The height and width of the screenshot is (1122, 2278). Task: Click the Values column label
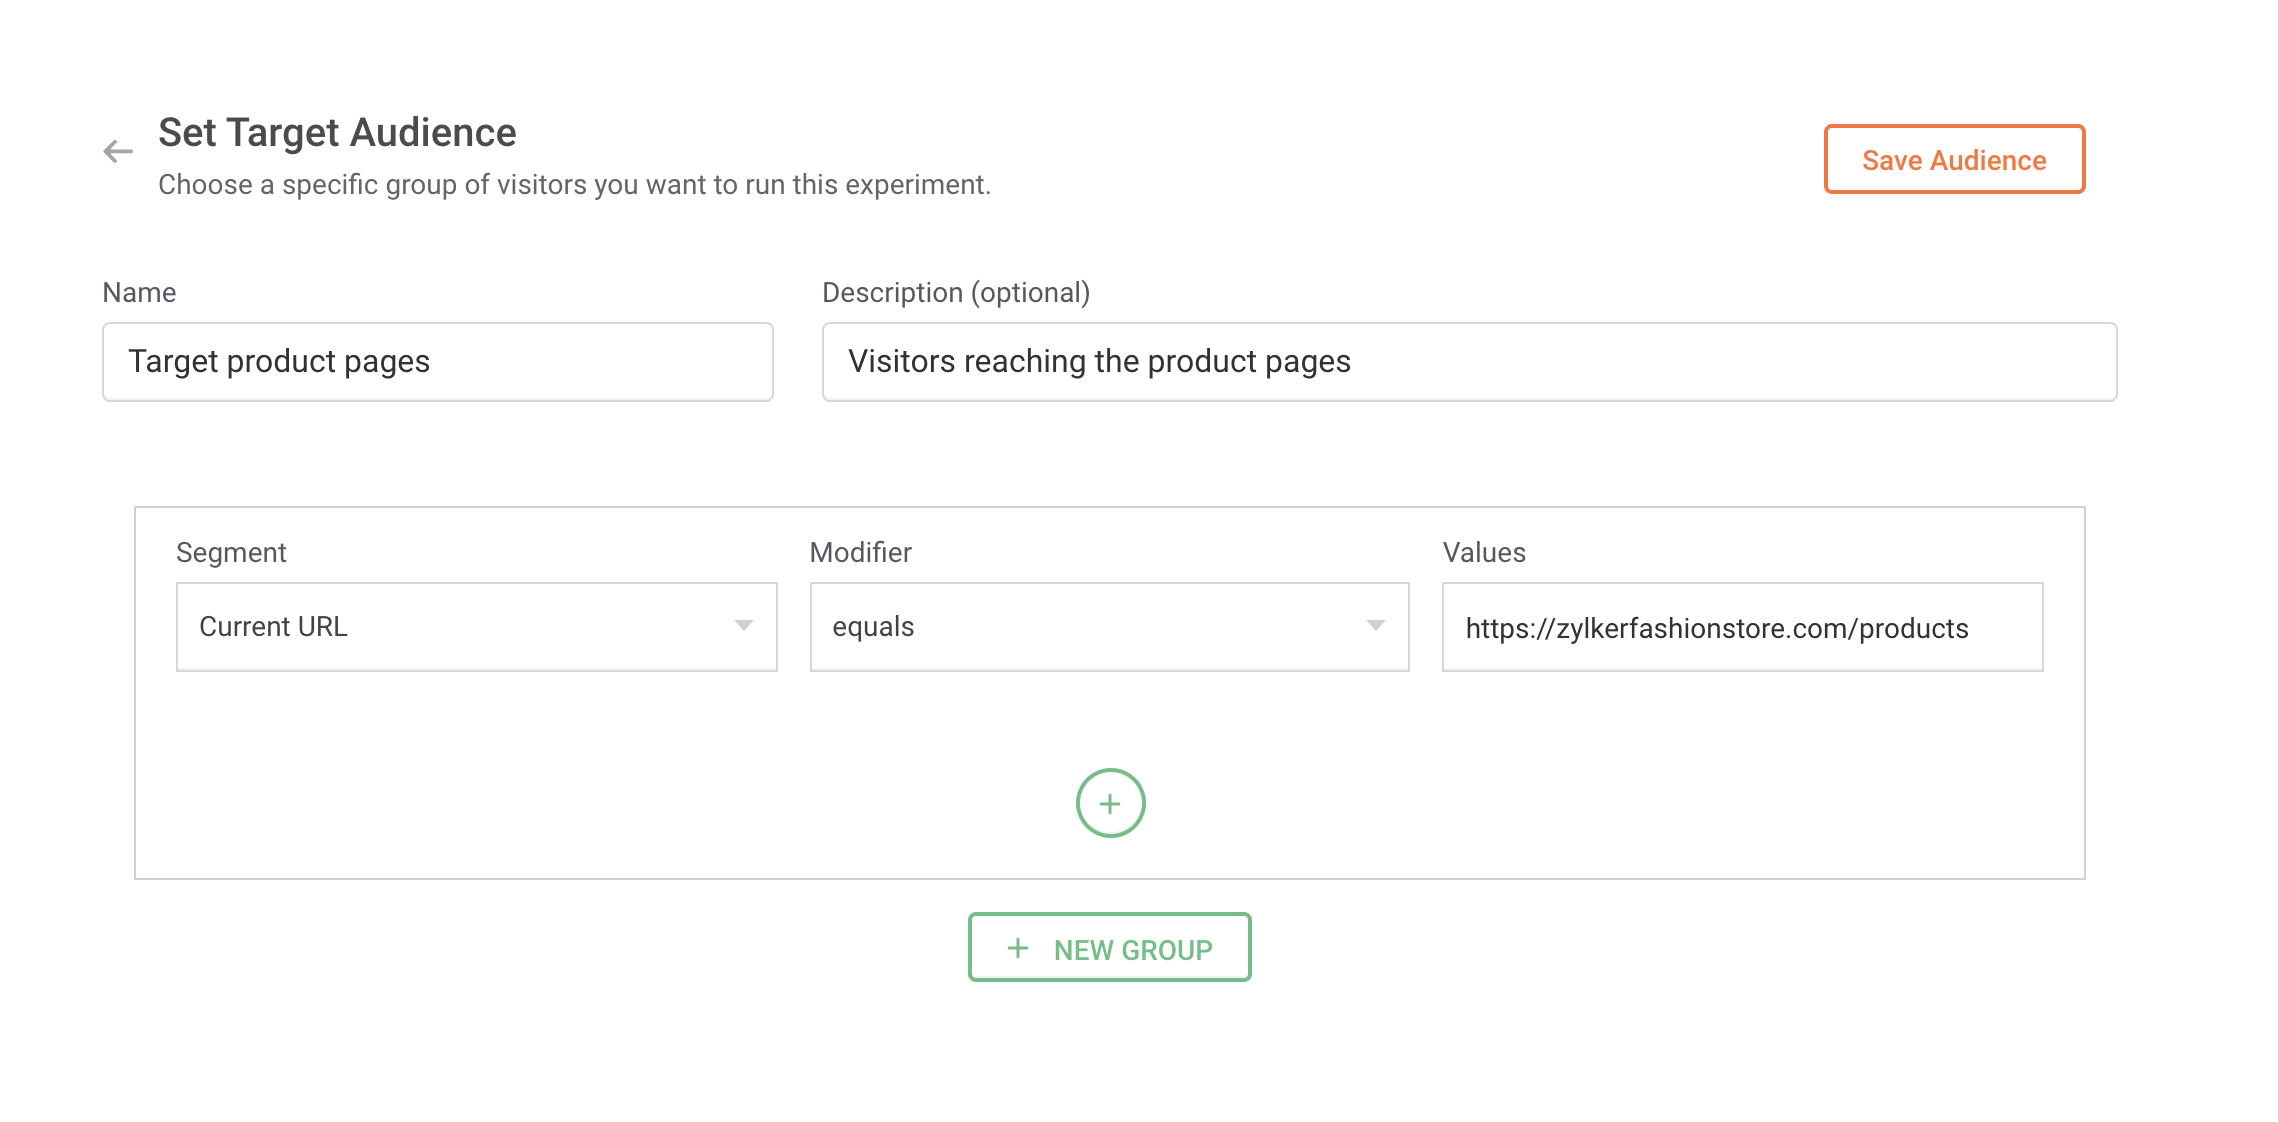coord(1484,553)
